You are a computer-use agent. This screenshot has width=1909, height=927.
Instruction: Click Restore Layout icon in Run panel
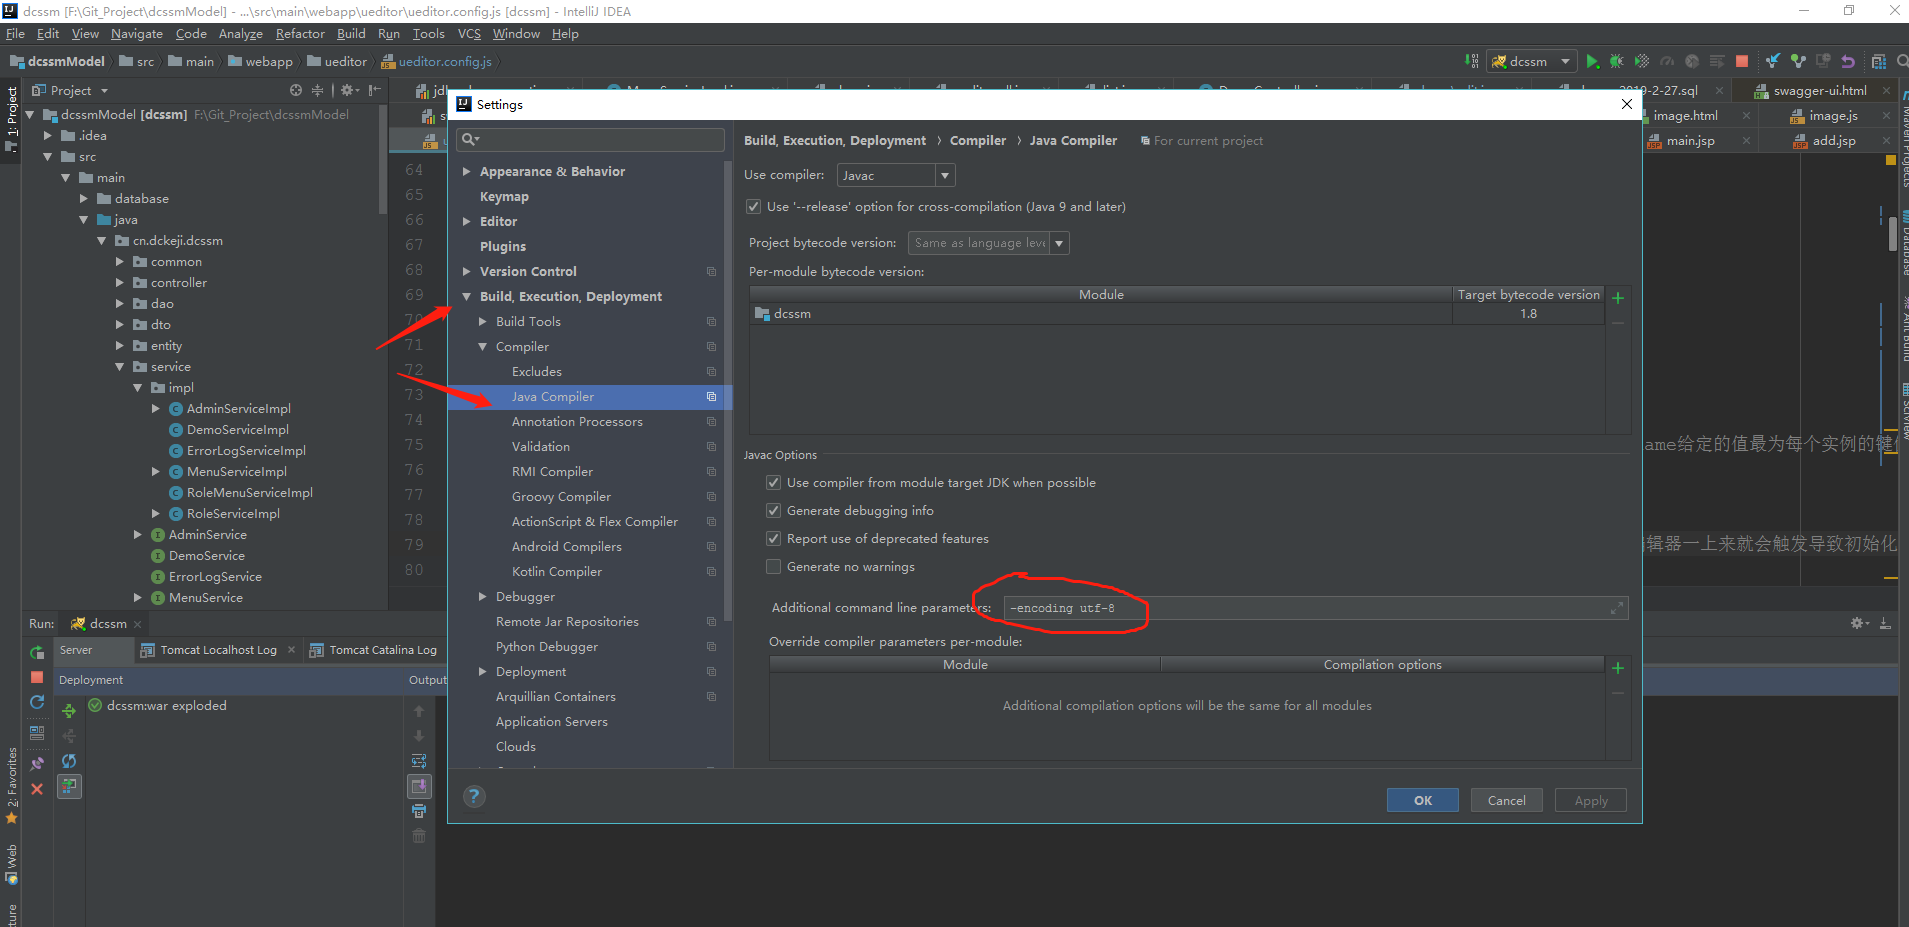pos(37,732)
